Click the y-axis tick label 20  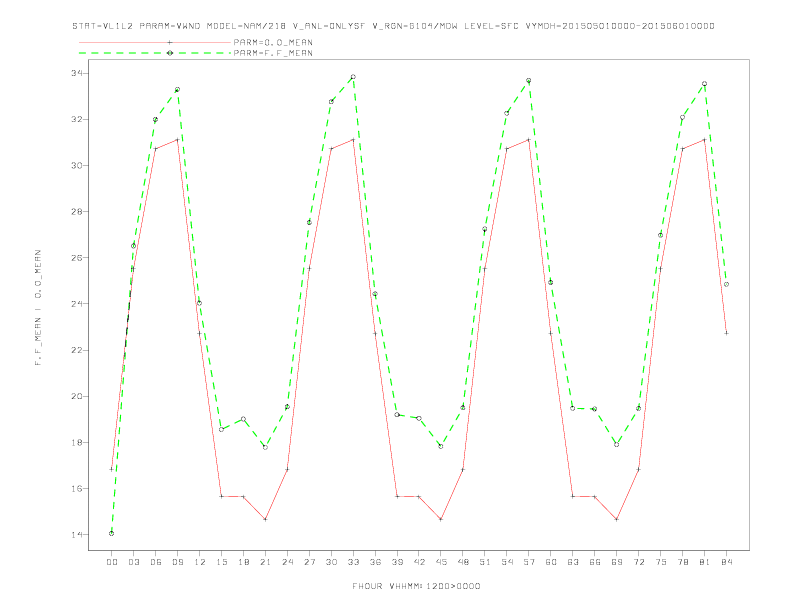point(77,396)
